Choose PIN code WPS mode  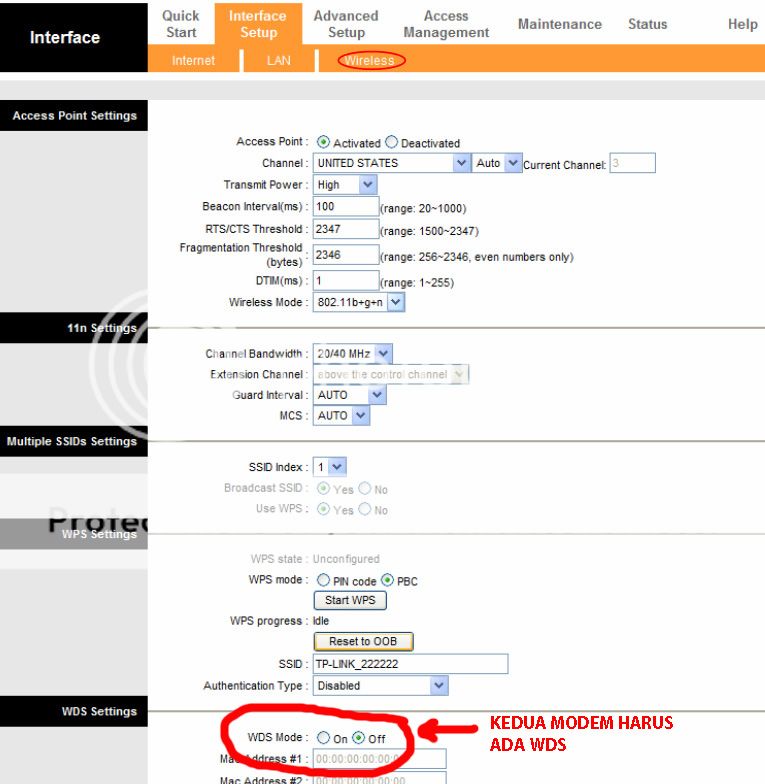(x=324, y=580)
